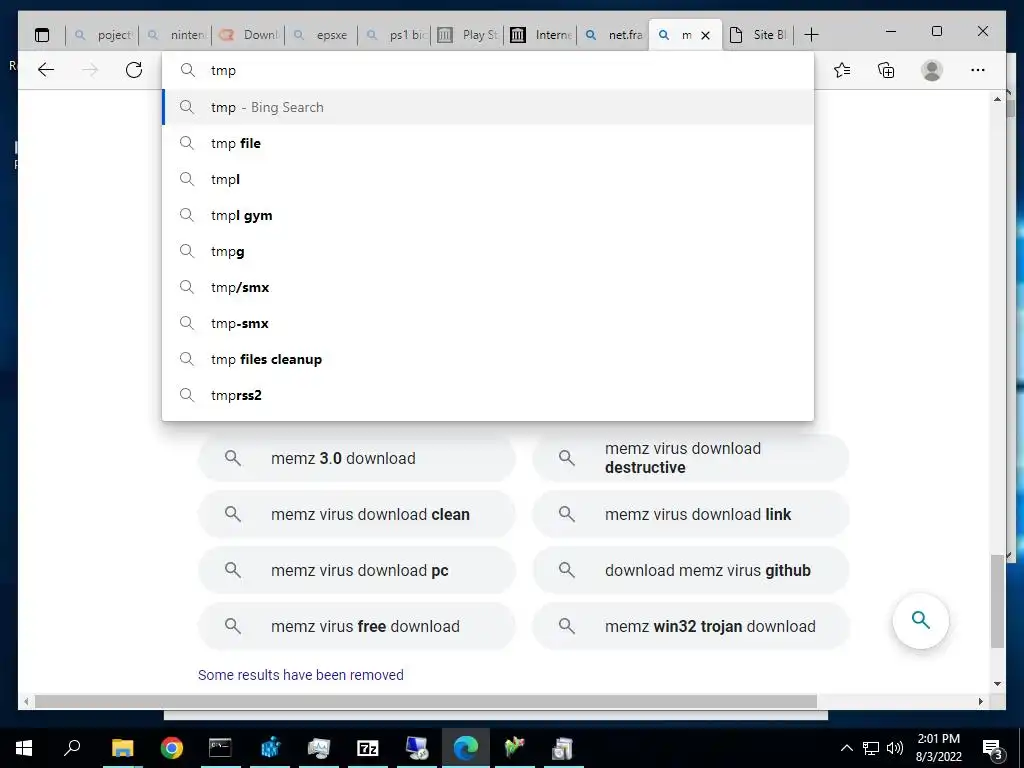
Task: Open the volume tray icon
Action: click(x=895, y=748)
